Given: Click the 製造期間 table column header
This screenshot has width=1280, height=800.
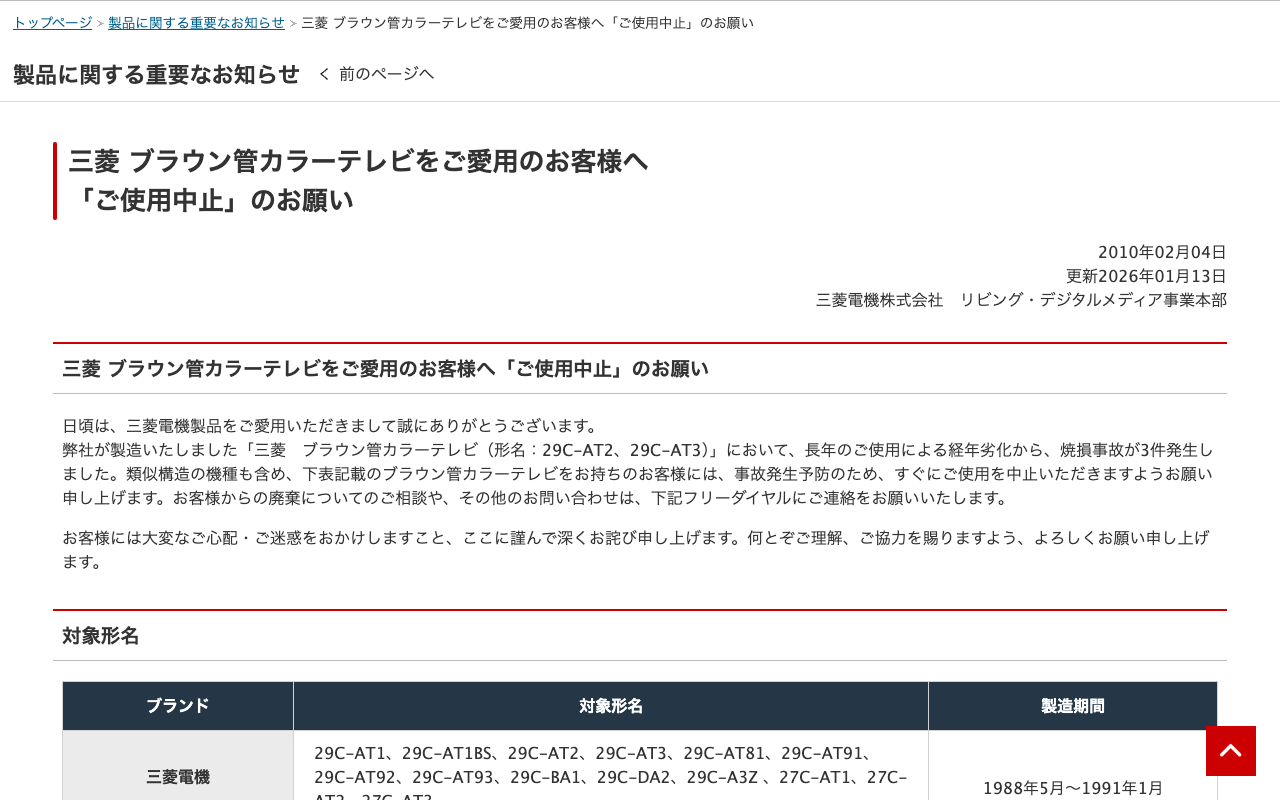Looking at the screenshot, I should tap(1073, 706).
